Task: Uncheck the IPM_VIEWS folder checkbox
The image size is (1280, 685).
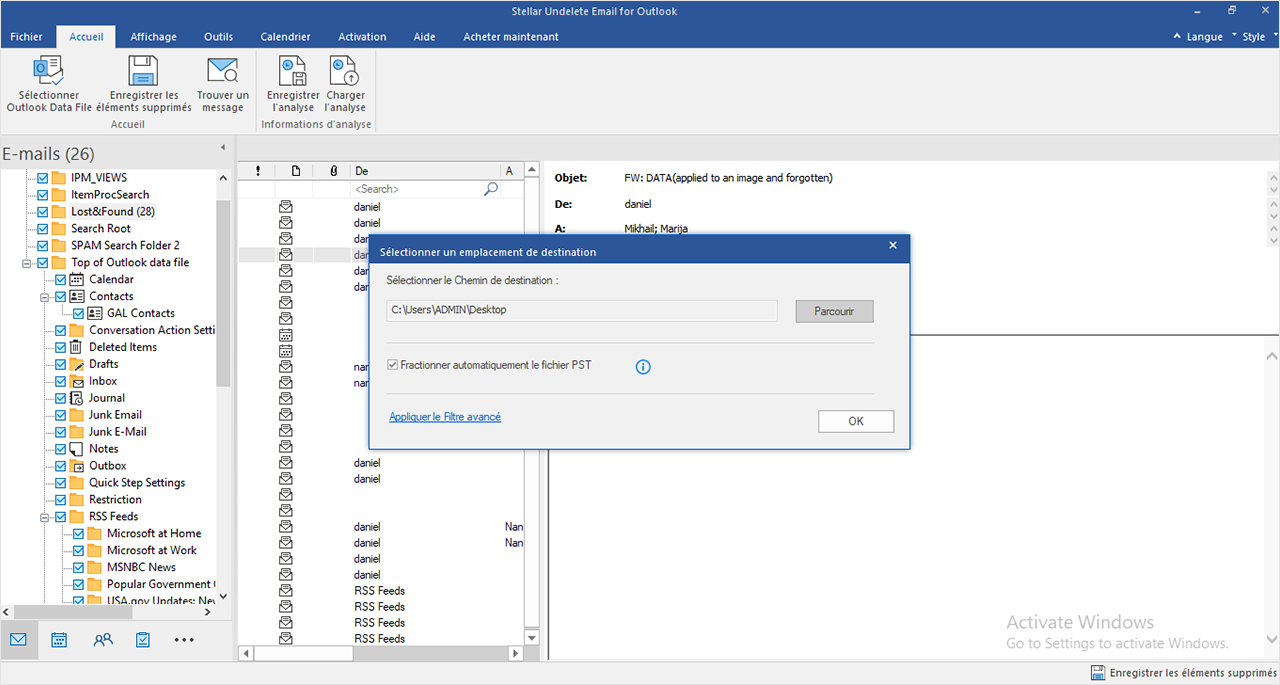Action: (42, 178)
